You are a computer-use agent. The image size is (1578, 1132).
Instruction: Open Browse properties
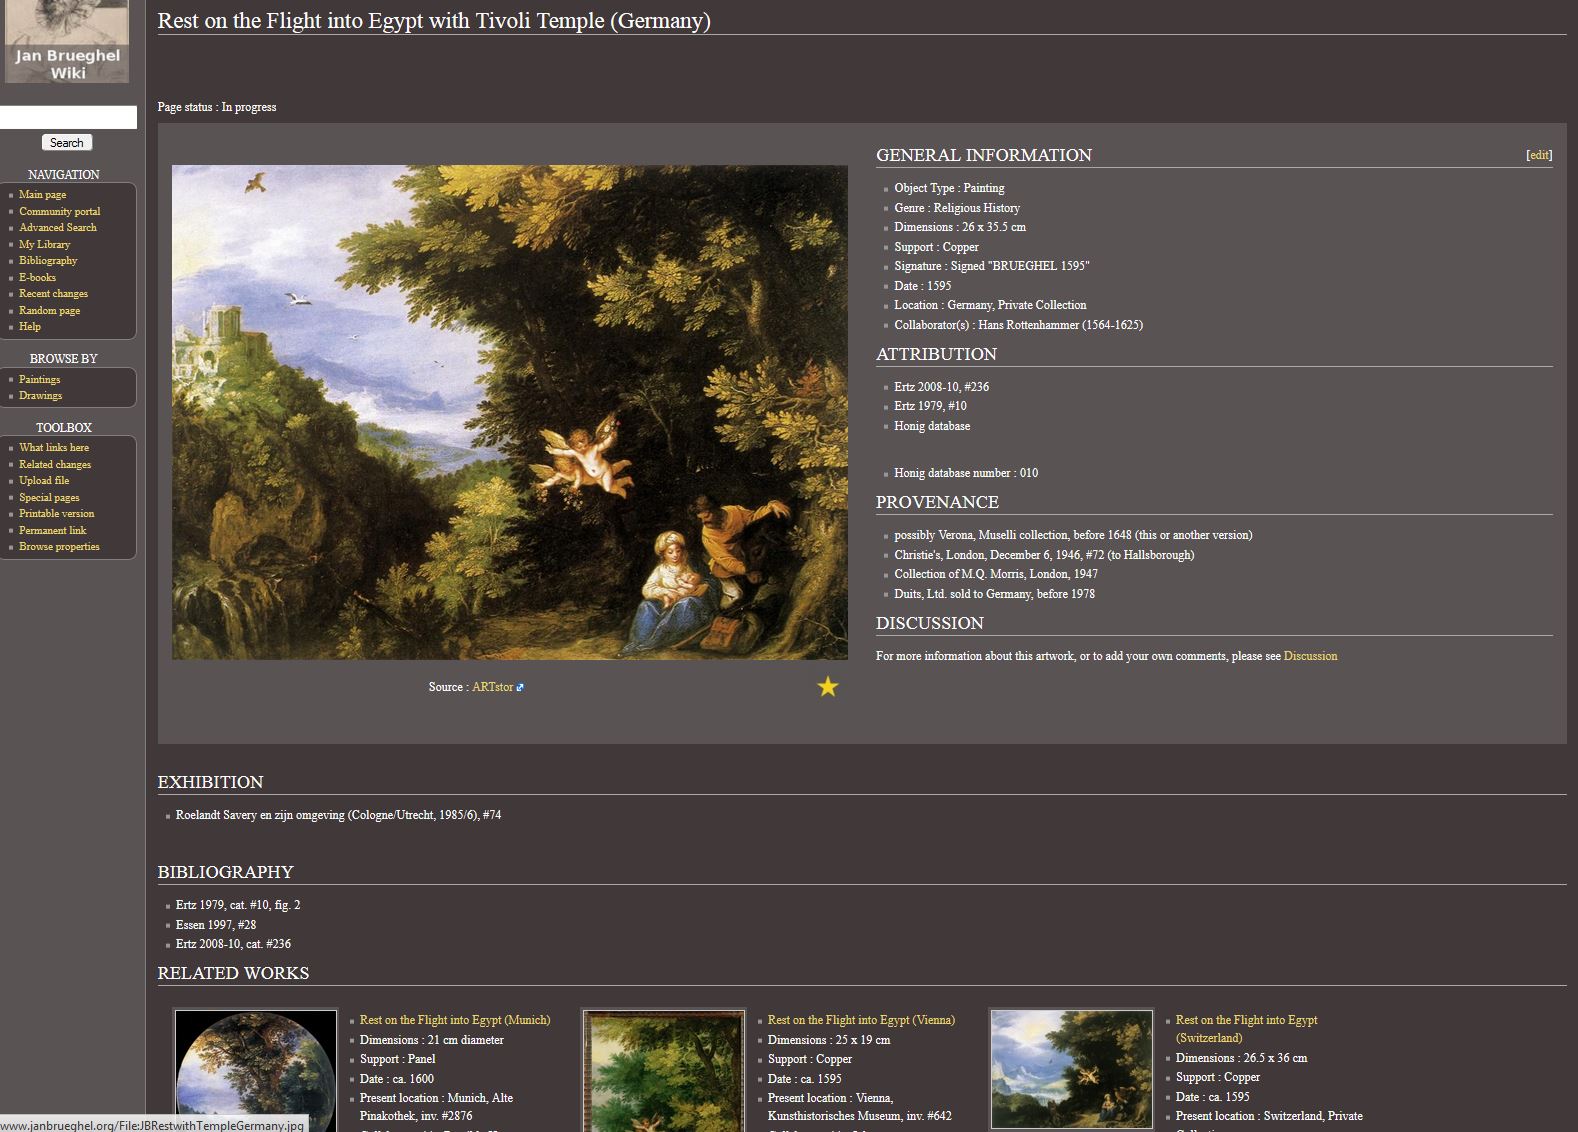pos(59,547)
